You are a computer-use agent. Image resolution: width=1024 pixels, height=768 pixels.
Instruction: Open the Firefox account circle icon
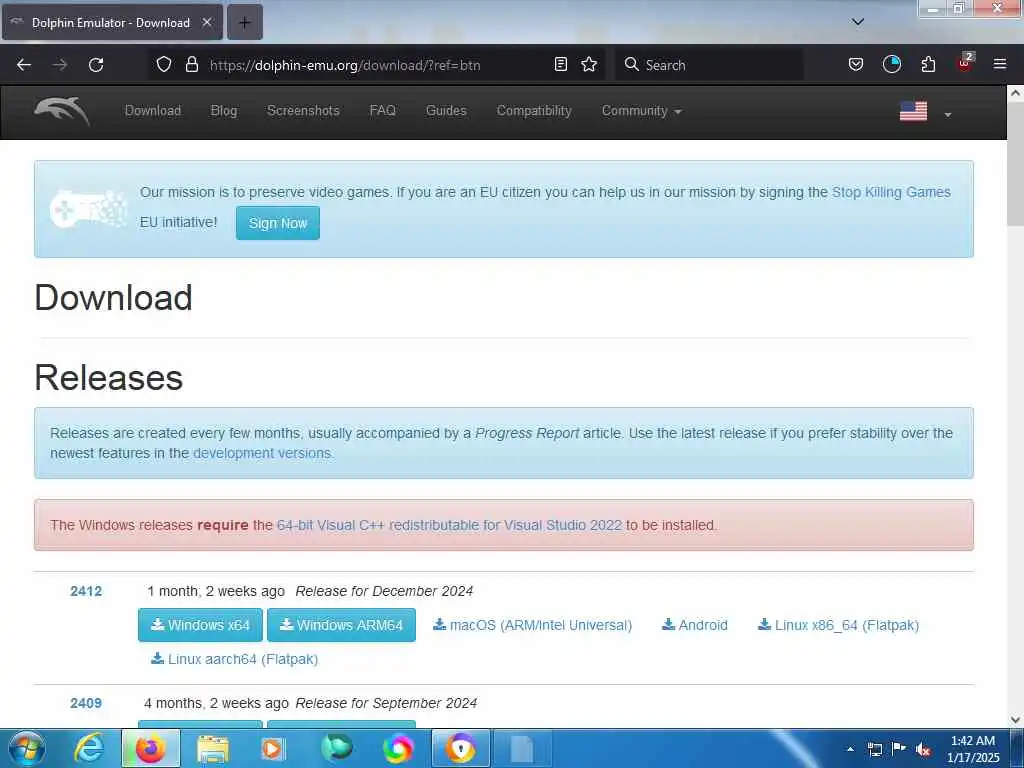[x=891, y=64]
